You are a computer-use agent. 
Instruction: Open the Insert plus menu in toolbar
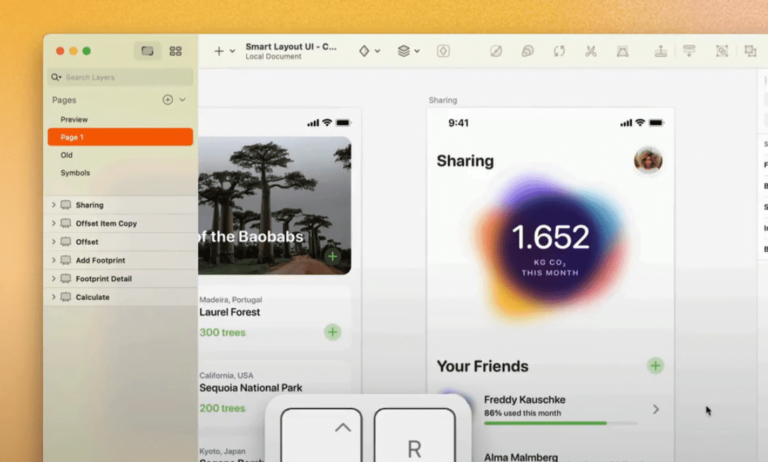[219, 51]
